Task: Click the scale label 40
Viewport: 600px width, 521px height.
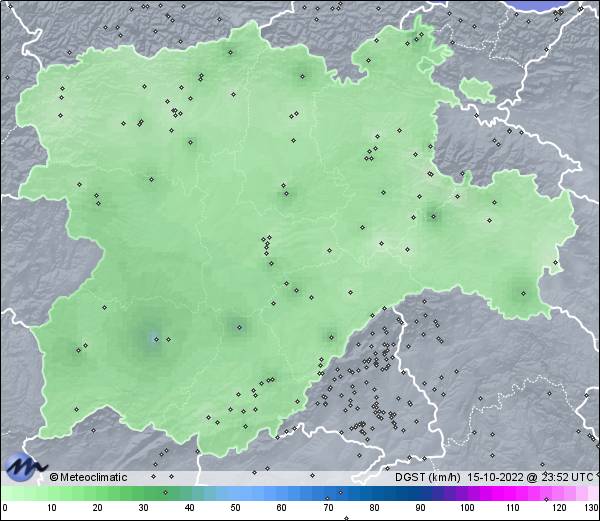Action: click(x=190, y=508)
